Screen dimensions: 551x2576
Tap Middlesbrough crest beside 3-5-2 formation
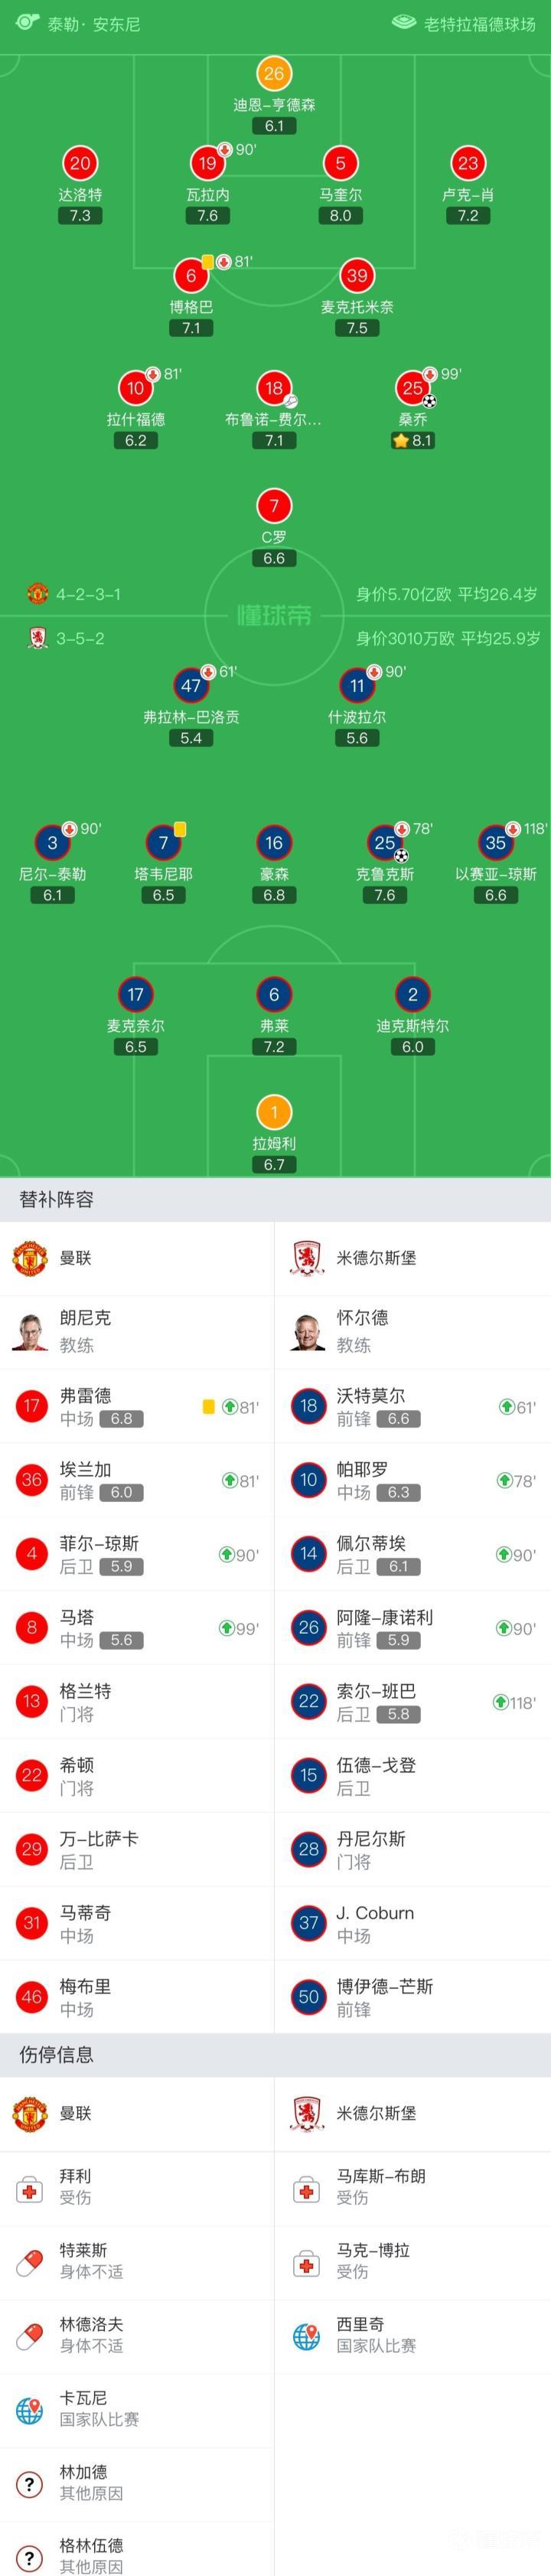[37, 638]
